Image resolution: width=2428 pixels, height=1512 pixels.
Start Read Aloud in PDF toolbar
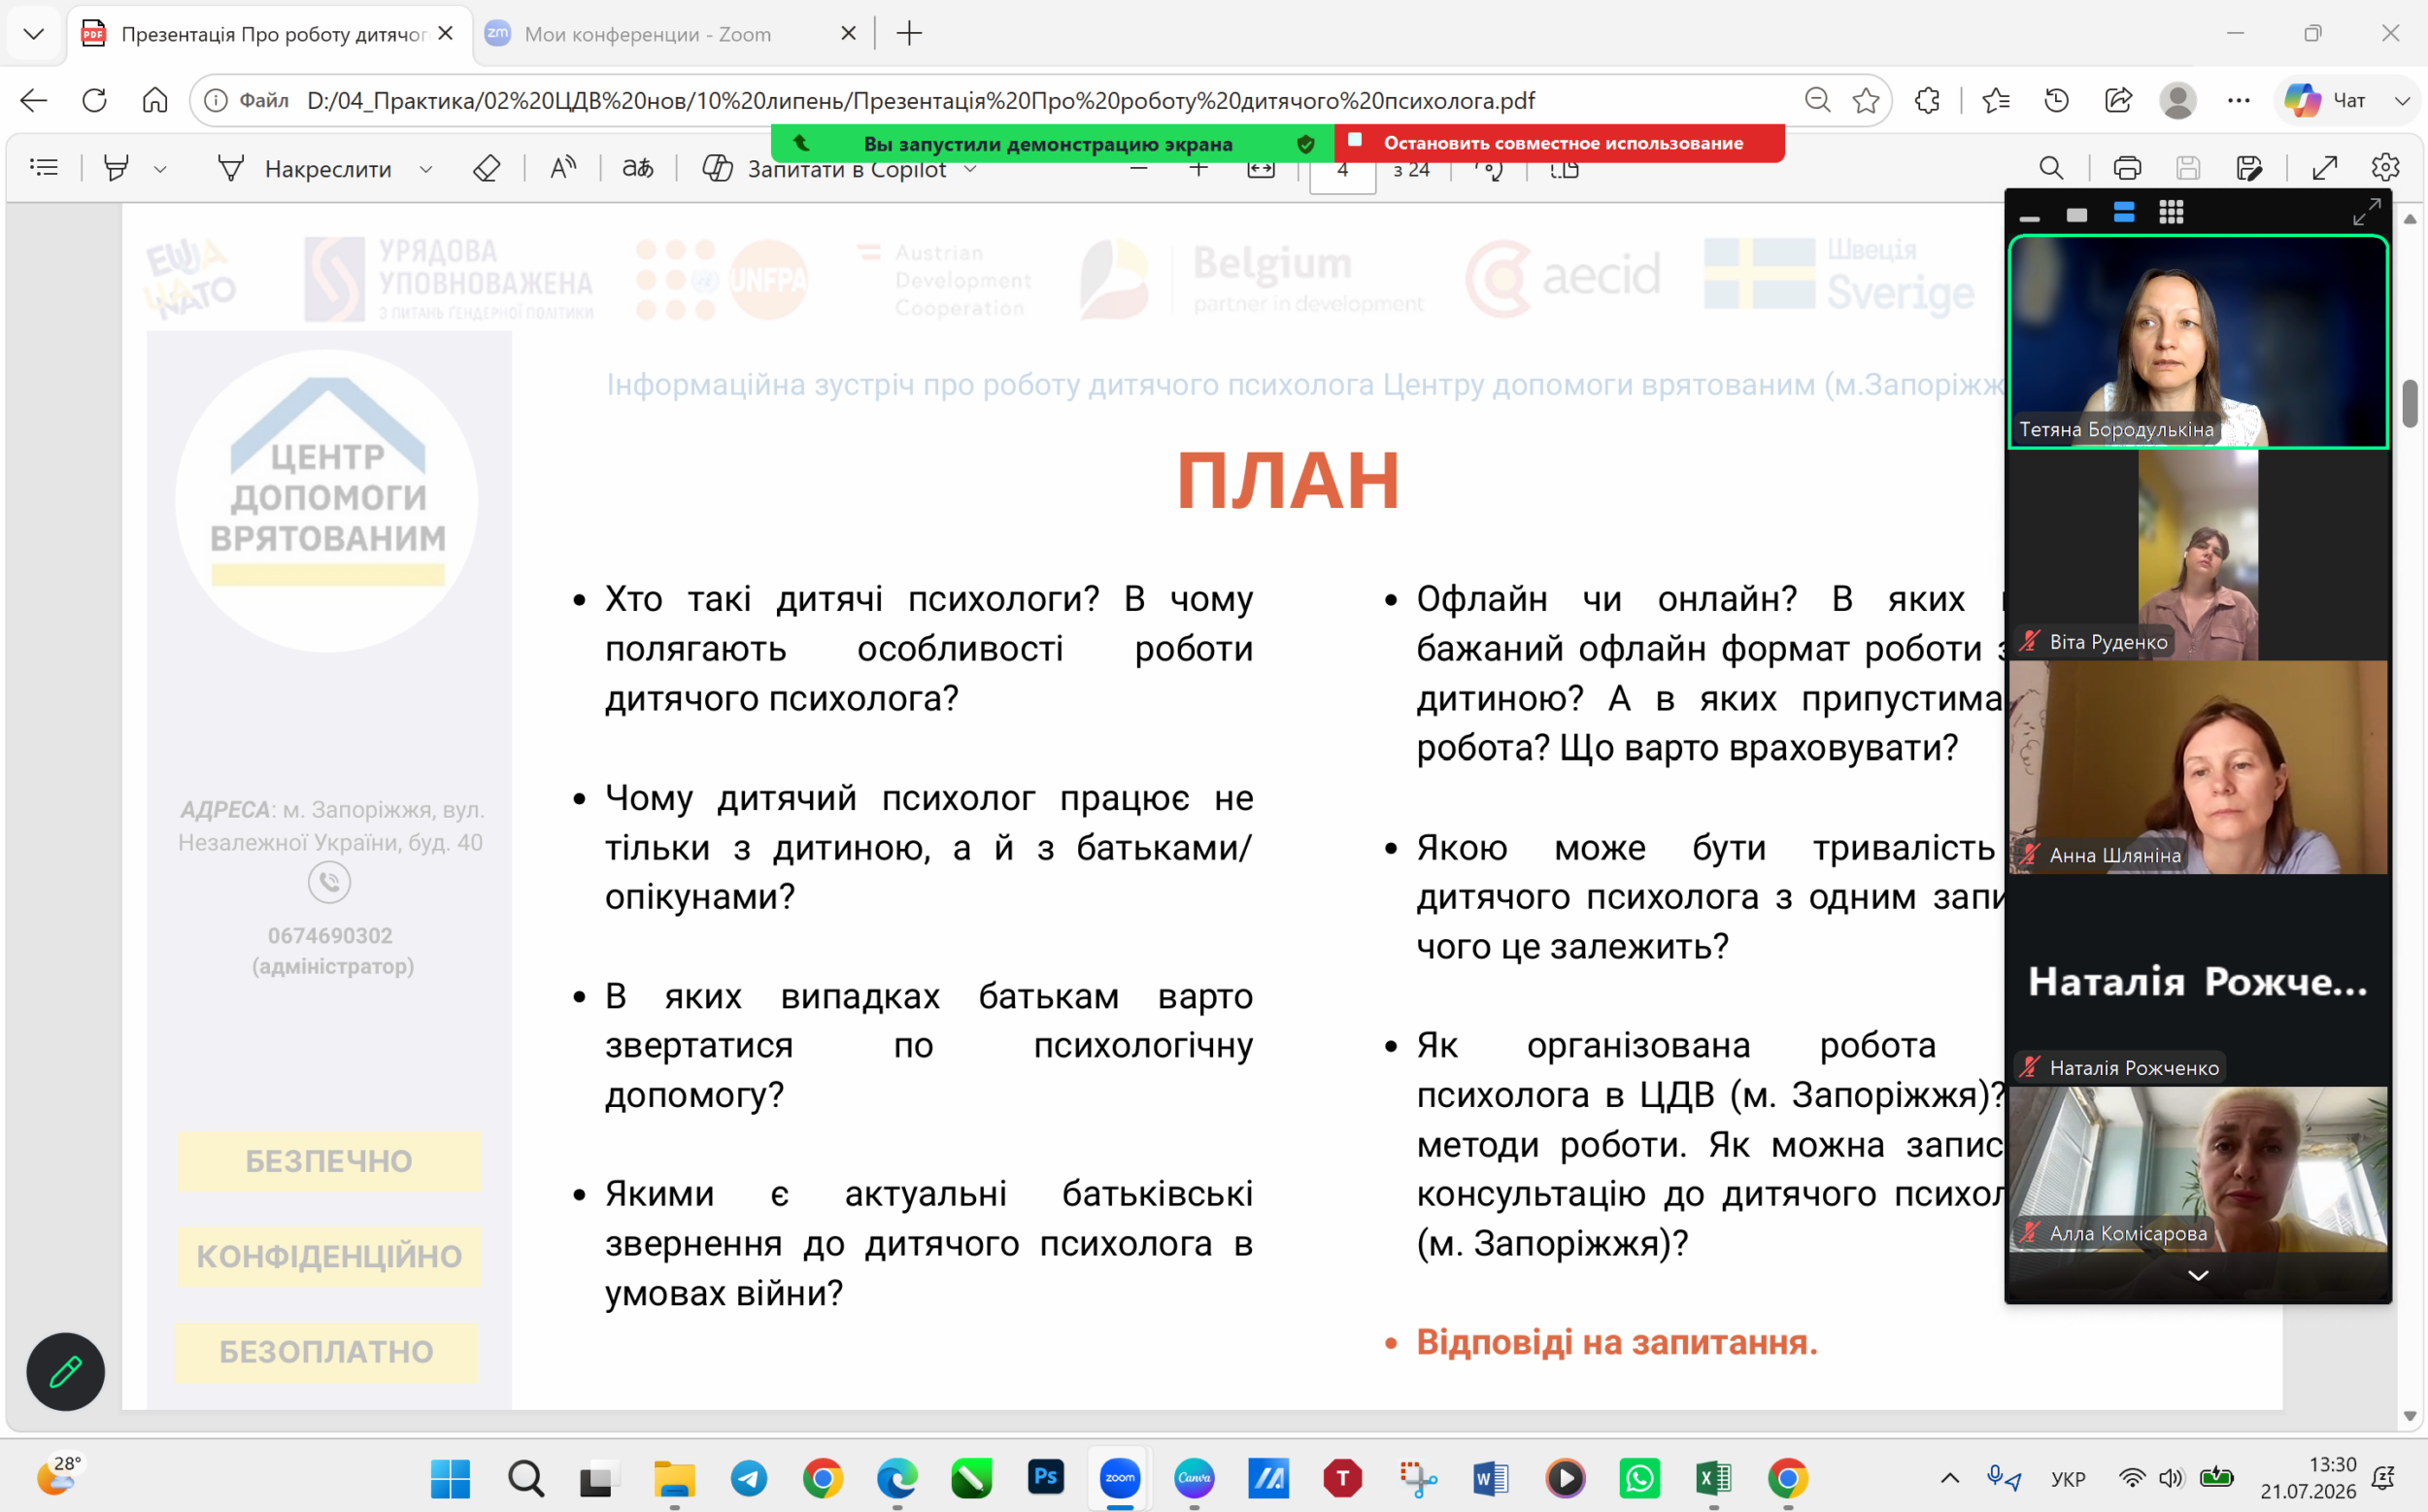tap(563, 168)
